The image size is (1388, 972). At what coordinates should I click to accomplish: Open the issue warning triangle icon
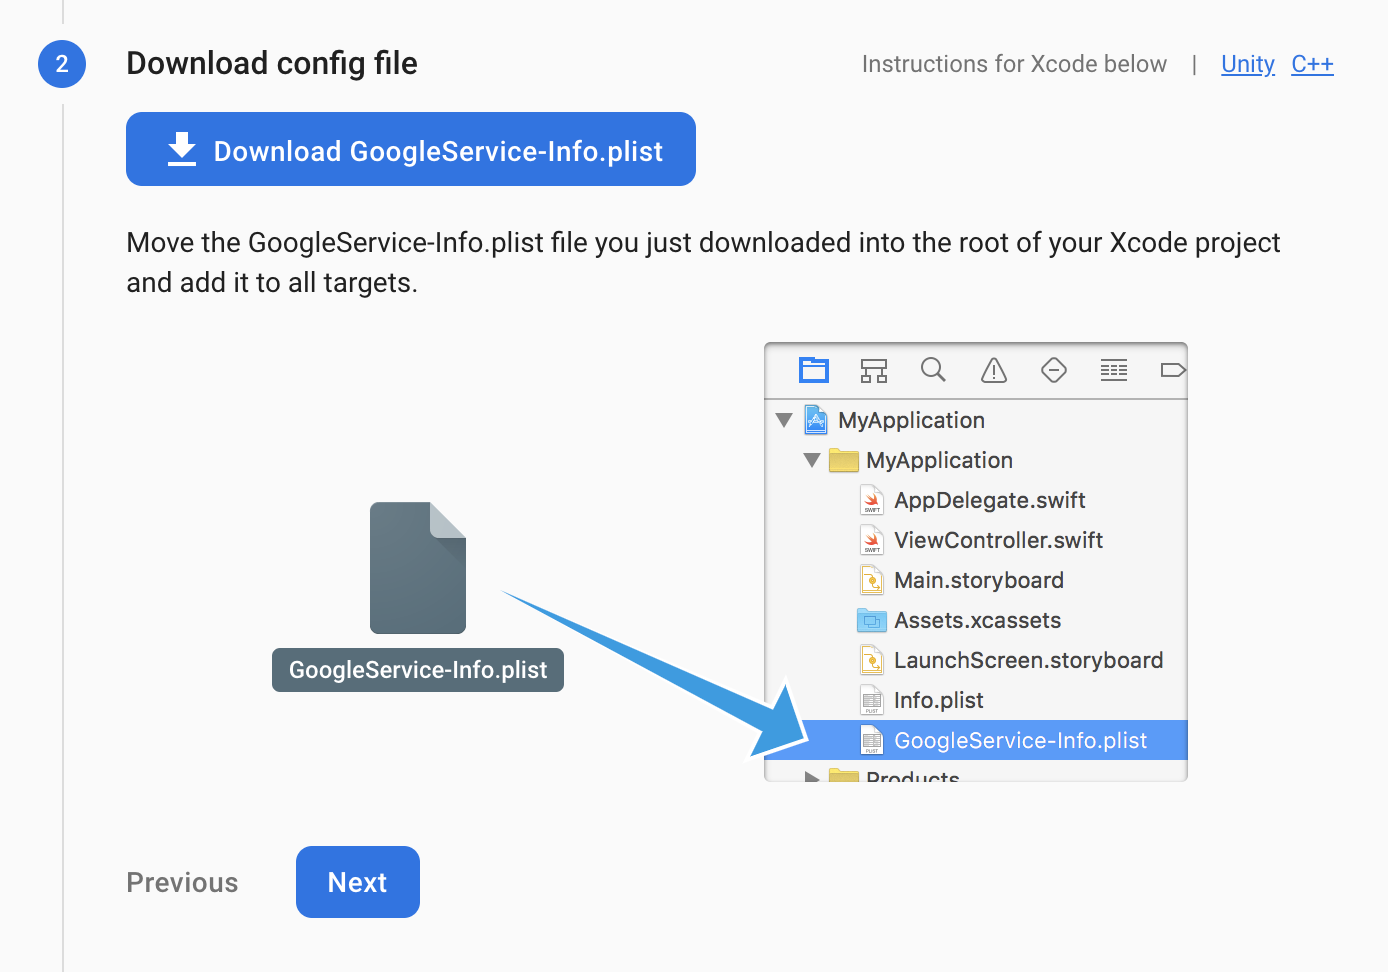[x=994, y=370]
